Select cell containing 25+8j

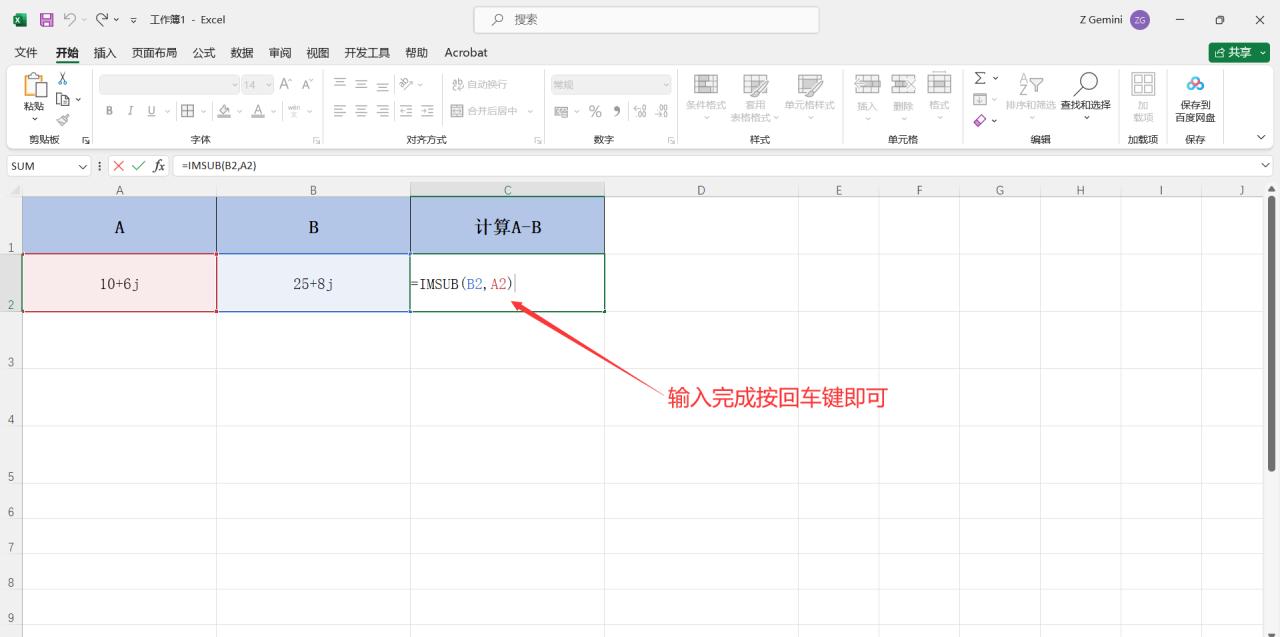coord(313,283)
